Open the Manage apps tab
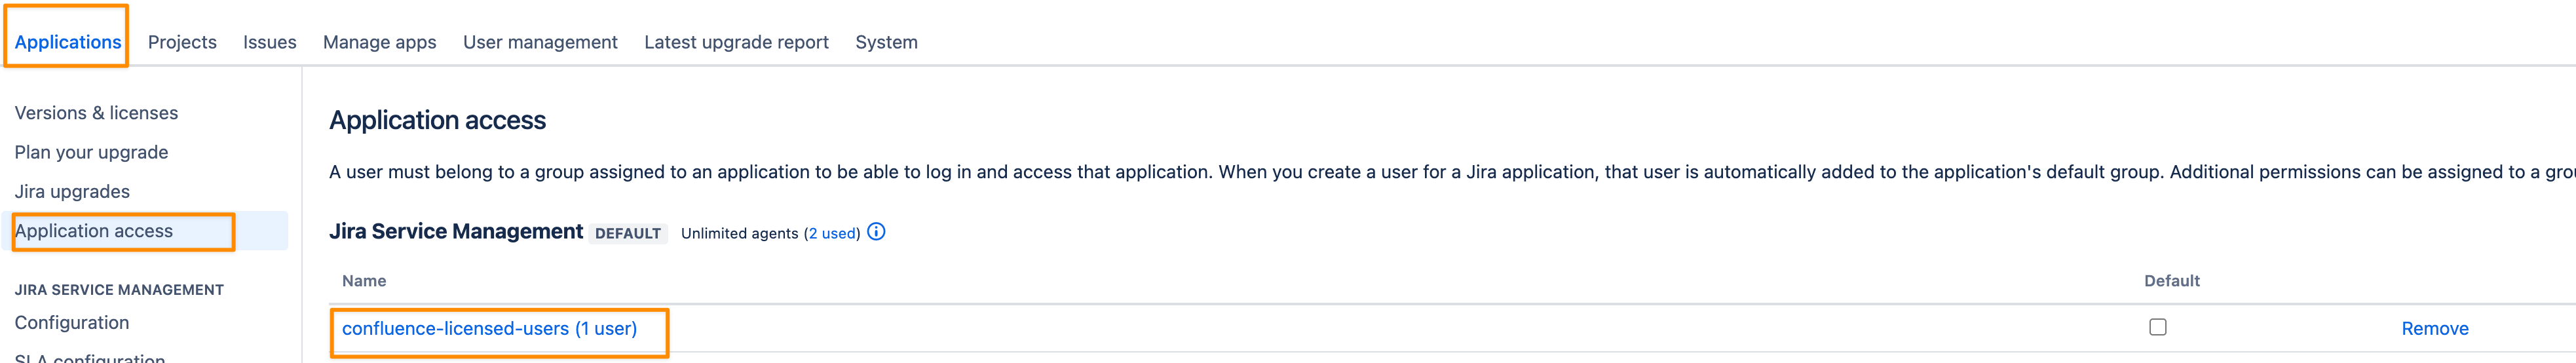Screen dimensions: 2576x363 (x=379, y=42)
